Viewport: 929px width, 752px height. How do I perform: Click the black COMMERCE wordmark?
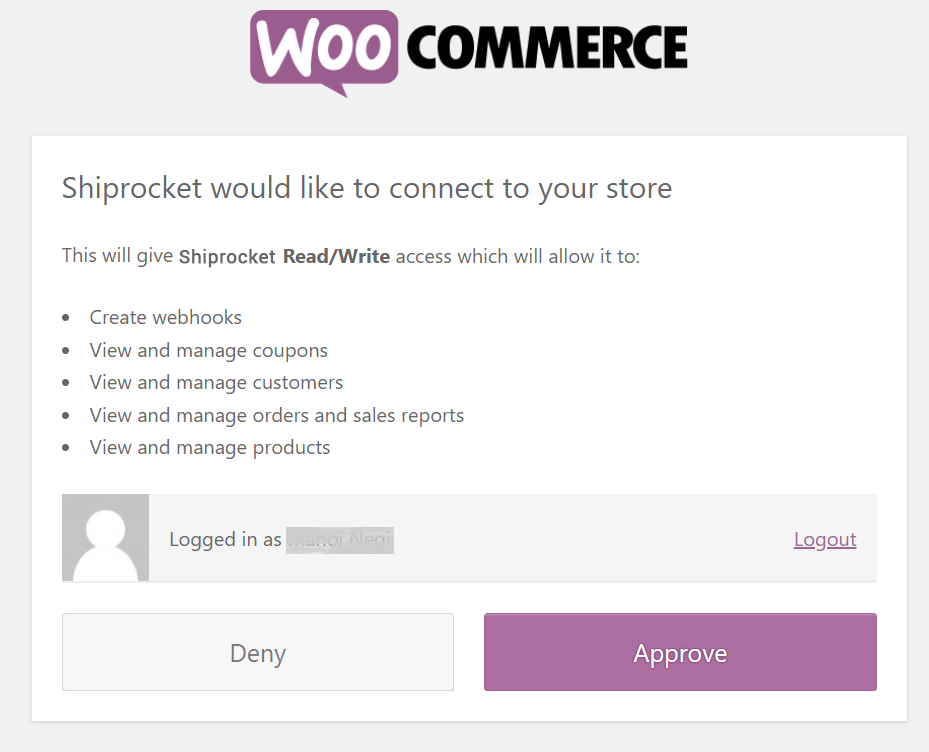[x=547, y=47]
